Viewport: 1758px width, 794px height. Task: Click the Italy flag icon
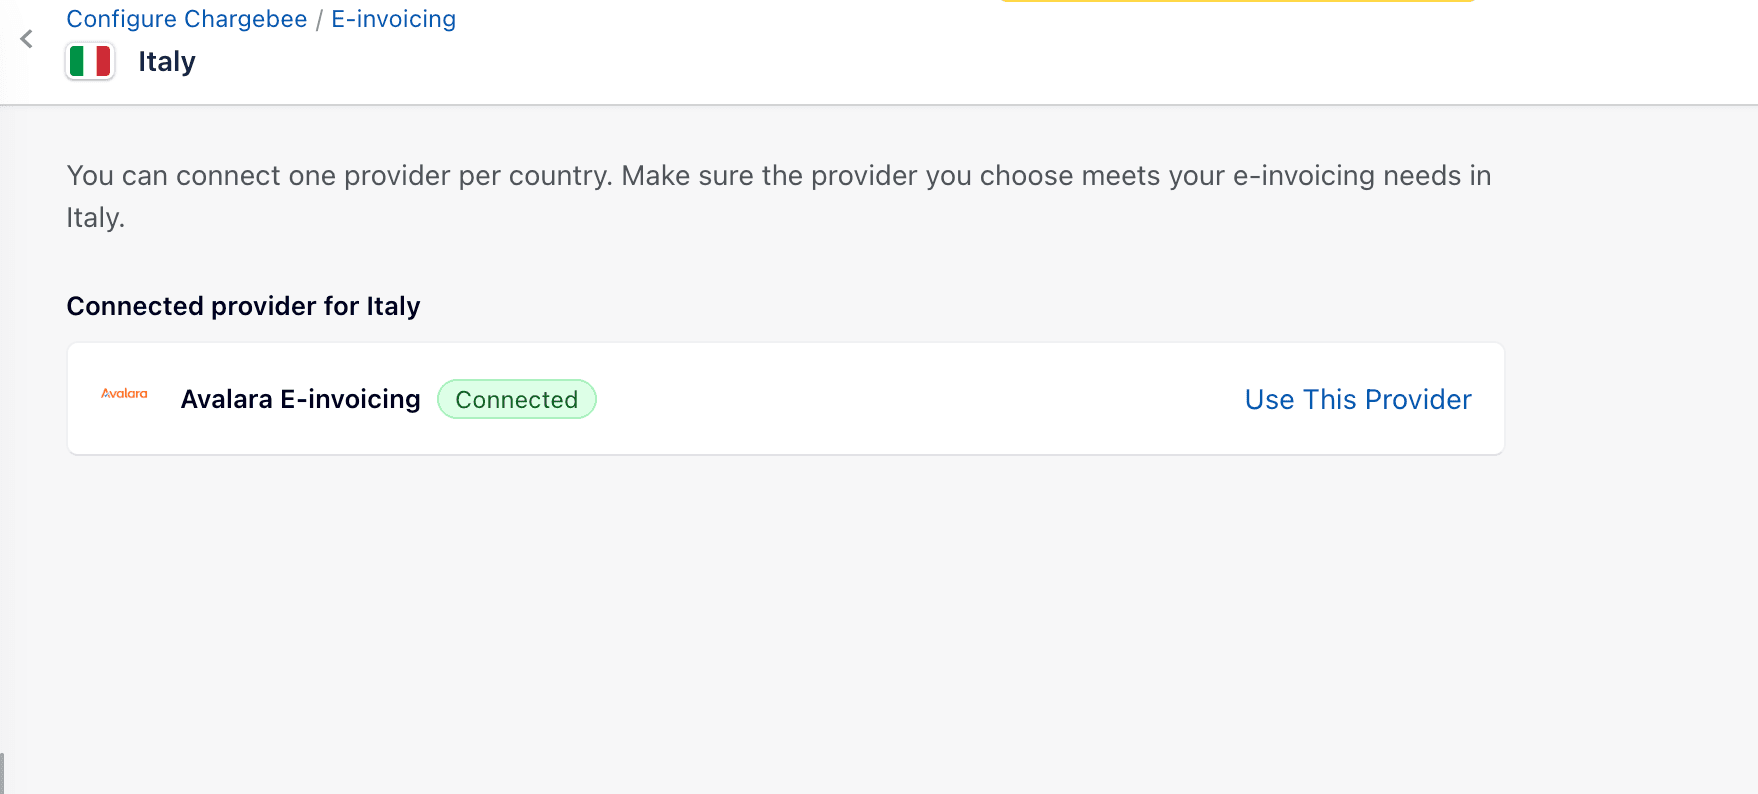90,61
